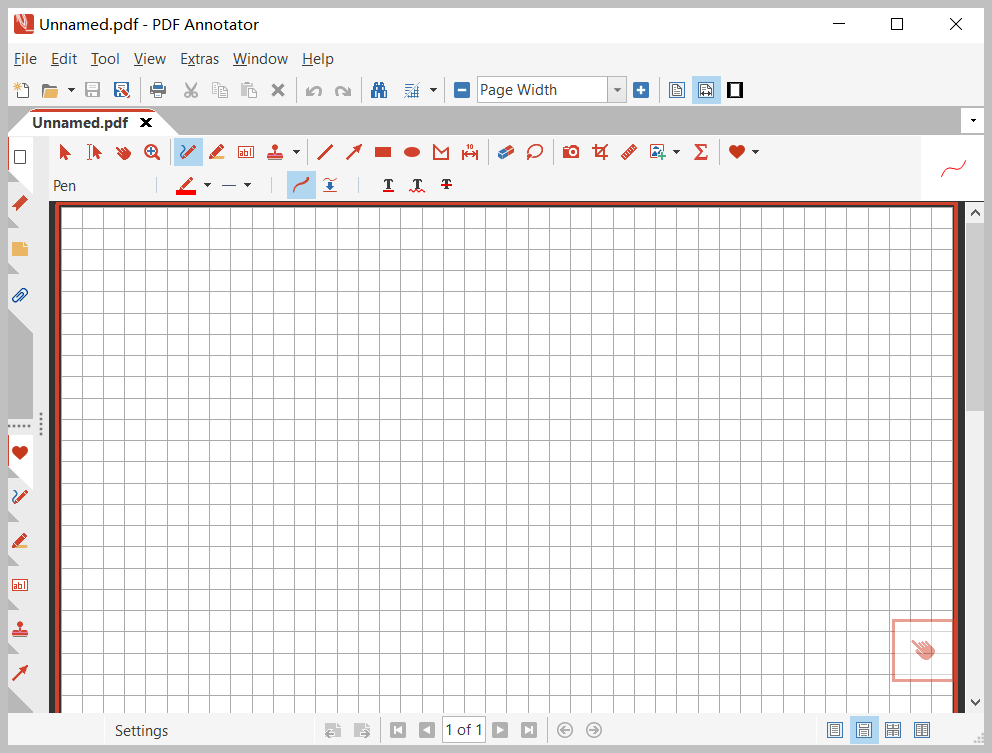This screenshot has height=753, width=992.
Task: Open the Settings panel at the bottom
Action: click(x=141, y=730)
